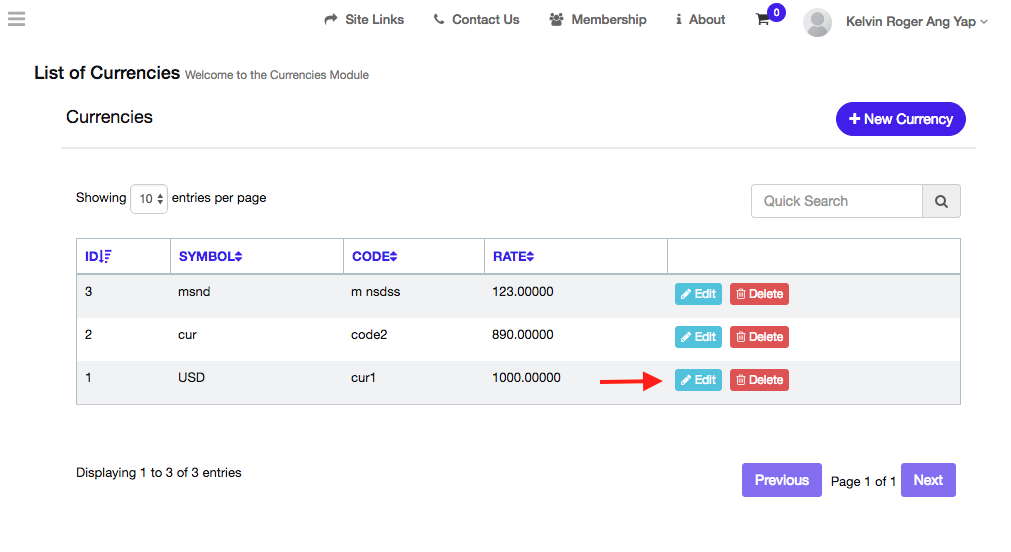Delete the cur currency row
Image resolution: width=1011 pixels, height=552 pixels.
tap(759, 337)
